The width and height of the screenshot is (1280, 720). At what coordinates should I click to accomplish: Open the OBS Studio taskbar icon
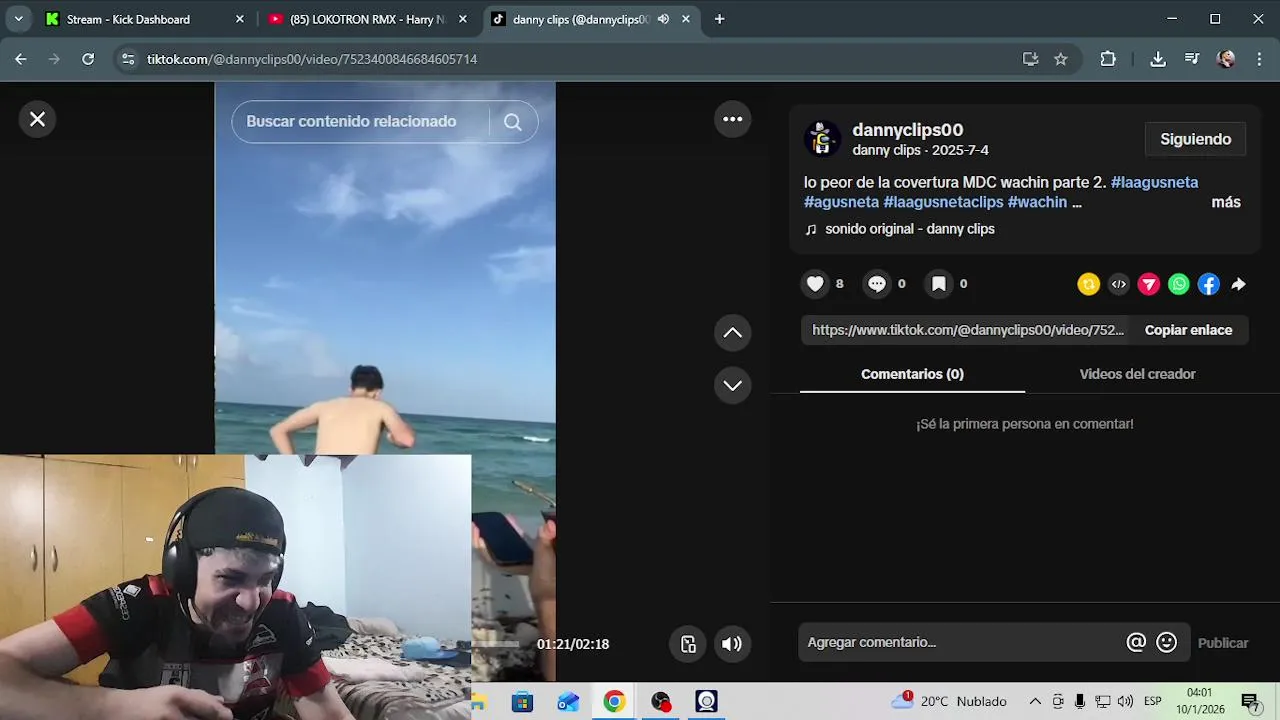tap(660, 702)
